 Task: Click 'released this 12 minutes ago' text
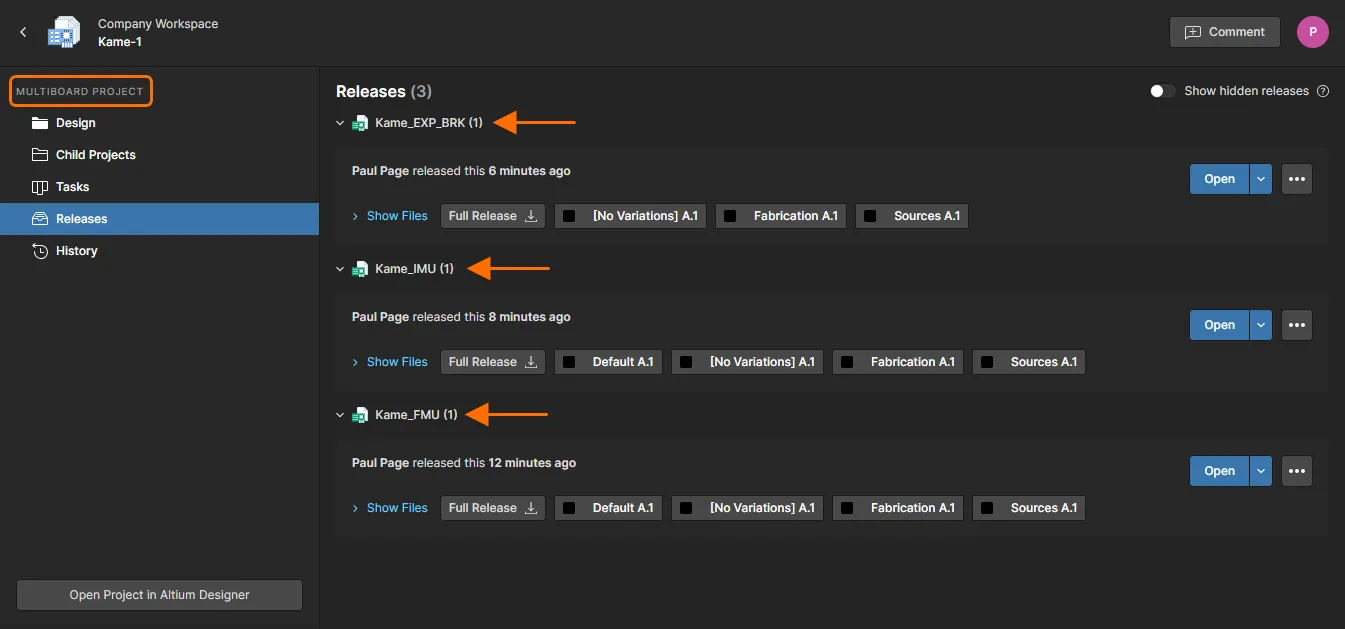[x=494, y=463]
